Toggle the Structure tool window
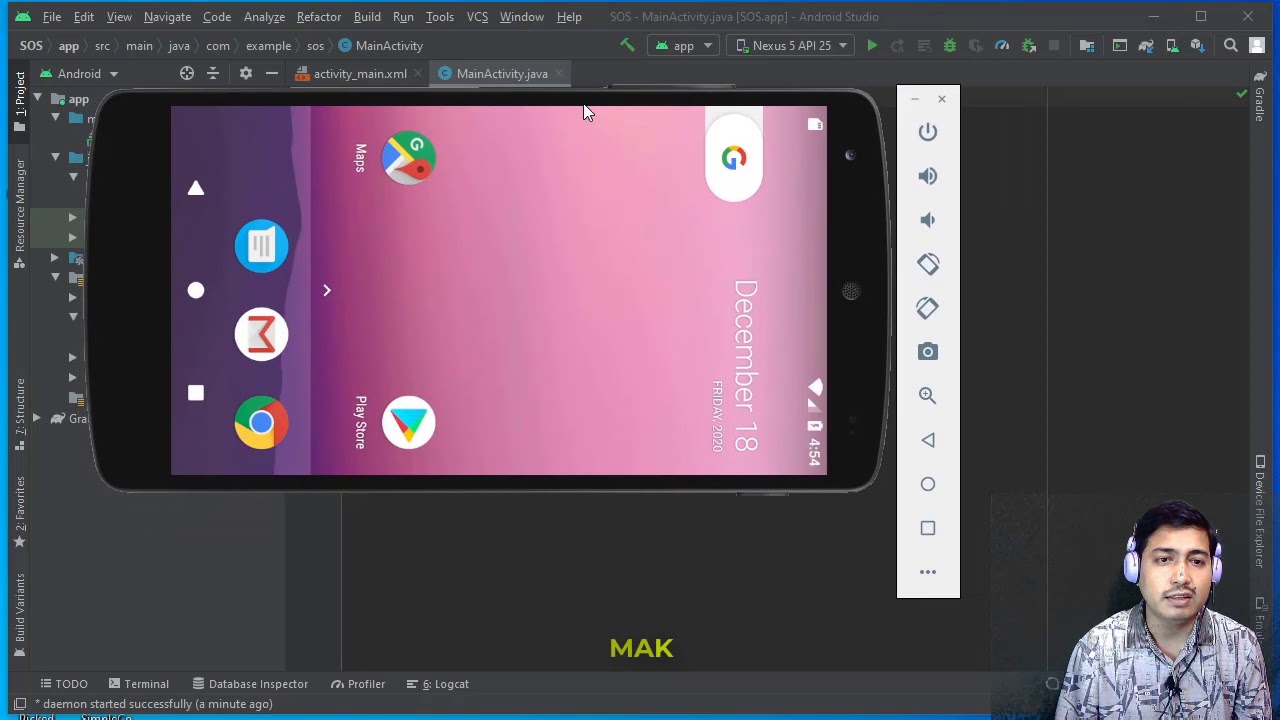The width and height of the screenshot is (1280, 720). tap(19, 412)
